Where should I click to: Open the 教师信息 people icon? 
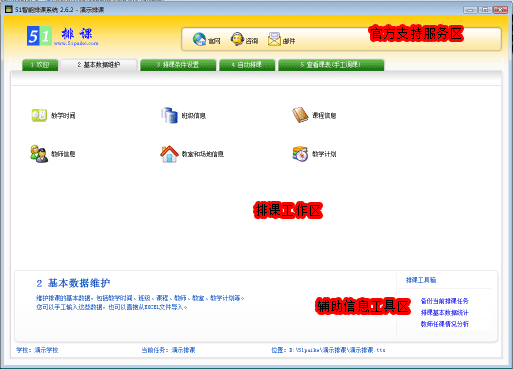click(39, 154)
